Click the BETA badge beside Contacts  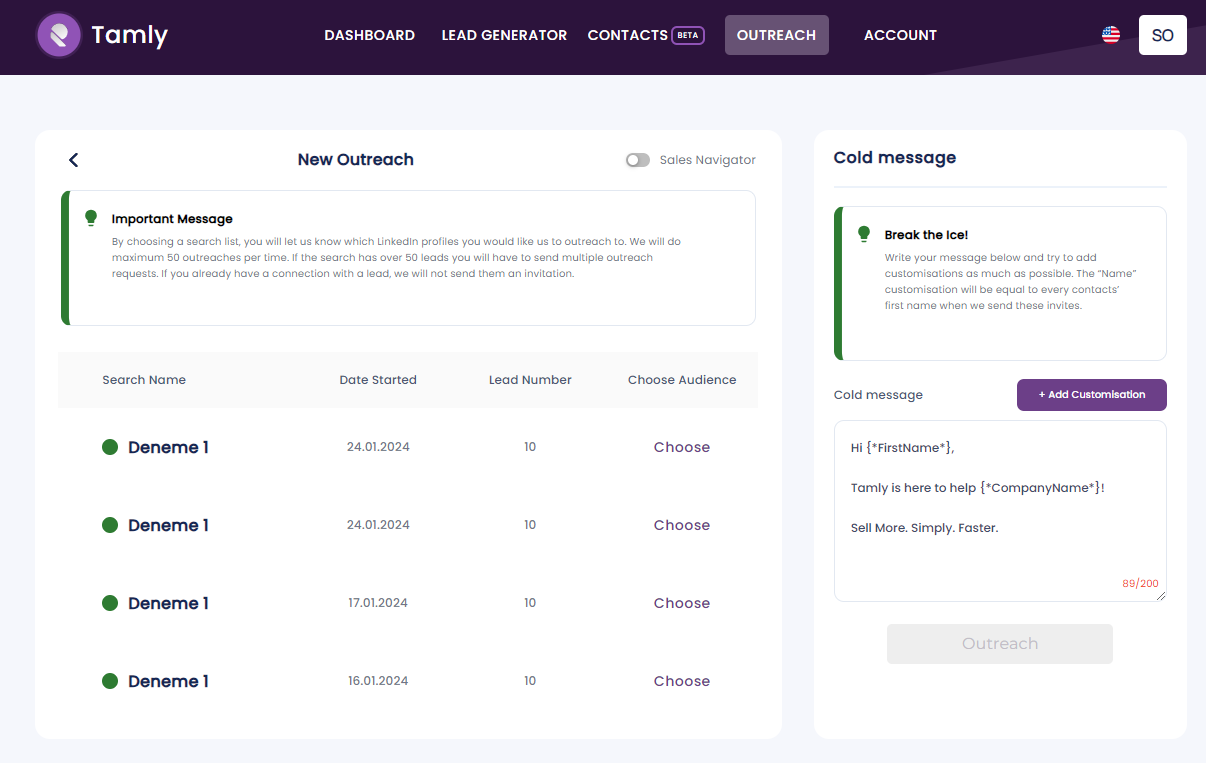pos(688,35)
